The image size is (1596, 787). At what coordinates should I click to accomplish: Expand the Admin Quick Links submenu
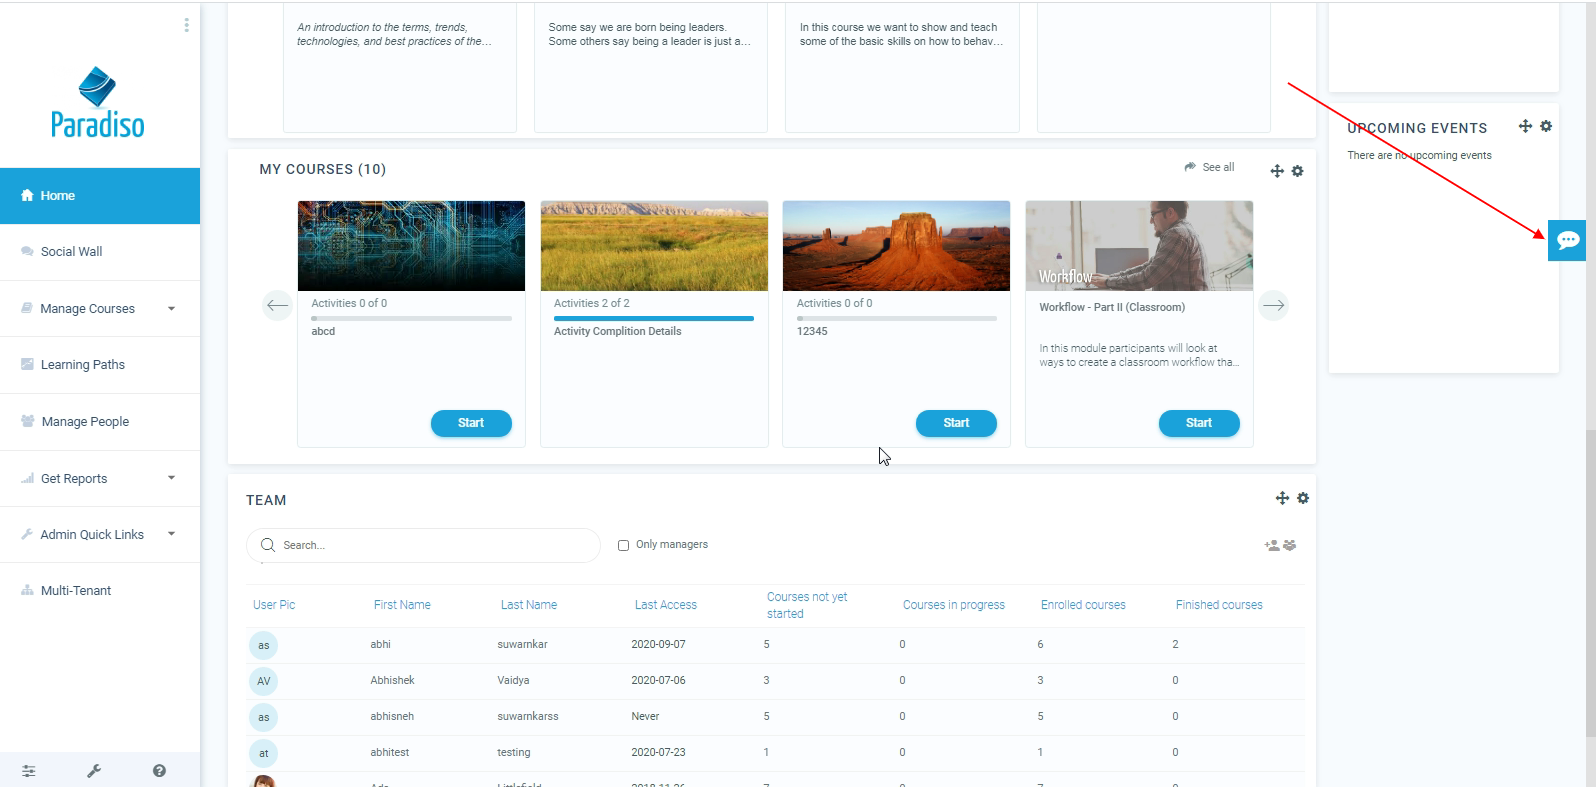pos(171,534)
